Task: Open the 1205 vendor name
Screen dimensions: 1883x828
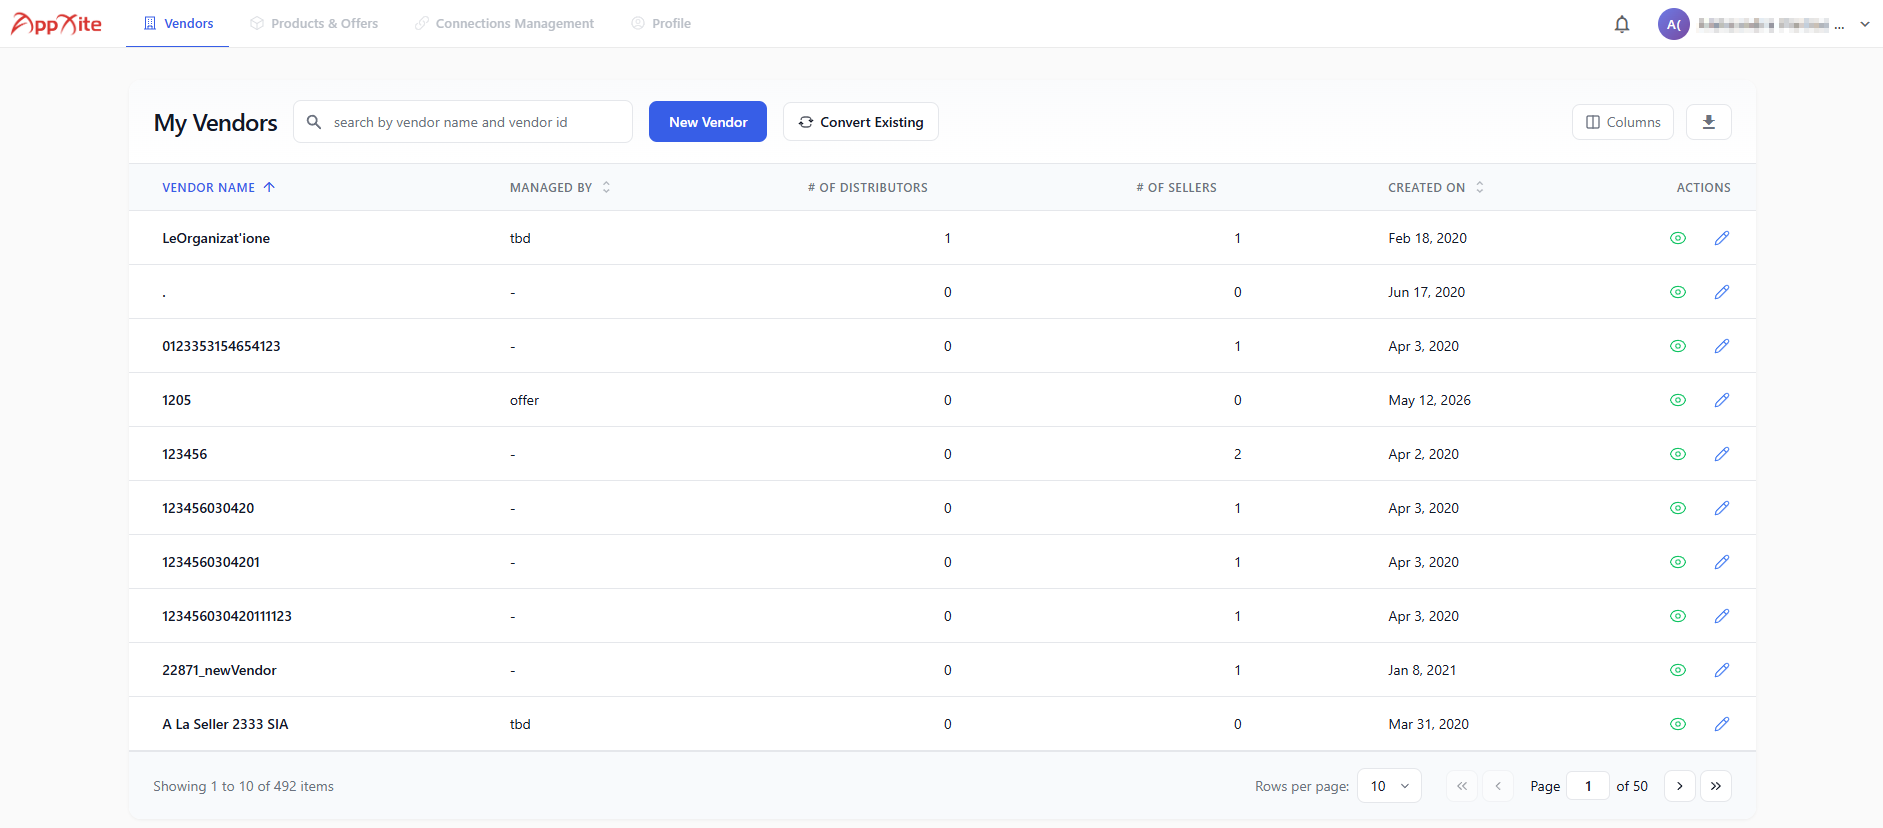Action: pyautogui.click(x=176, y=400)
